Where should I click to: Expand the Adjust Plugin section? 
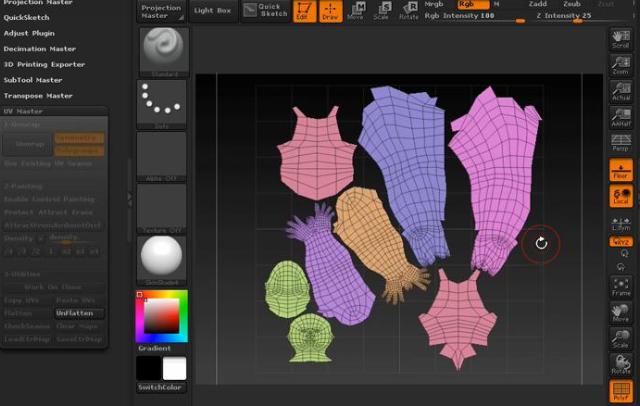[x=29, y=33]
